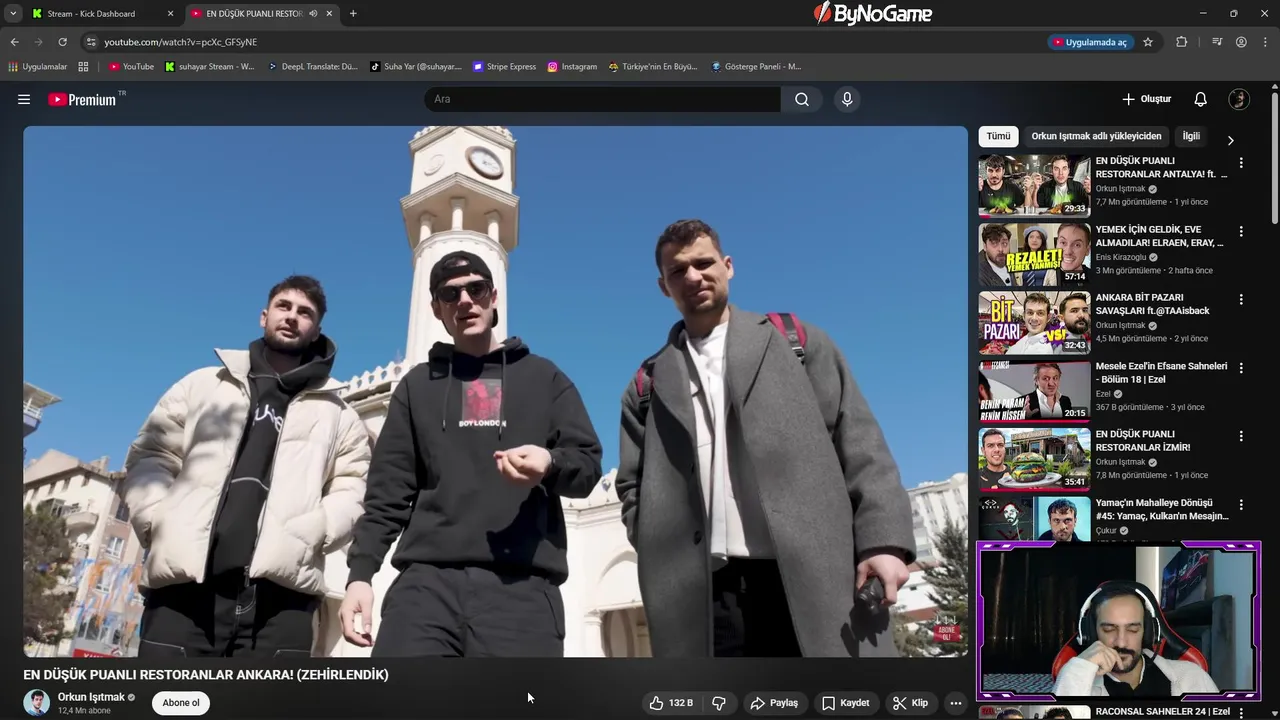The height and width of the screenshot is (720, 1280).
Task: Open the DeepL Translate bookmark
Action: [x=313, y=67]
